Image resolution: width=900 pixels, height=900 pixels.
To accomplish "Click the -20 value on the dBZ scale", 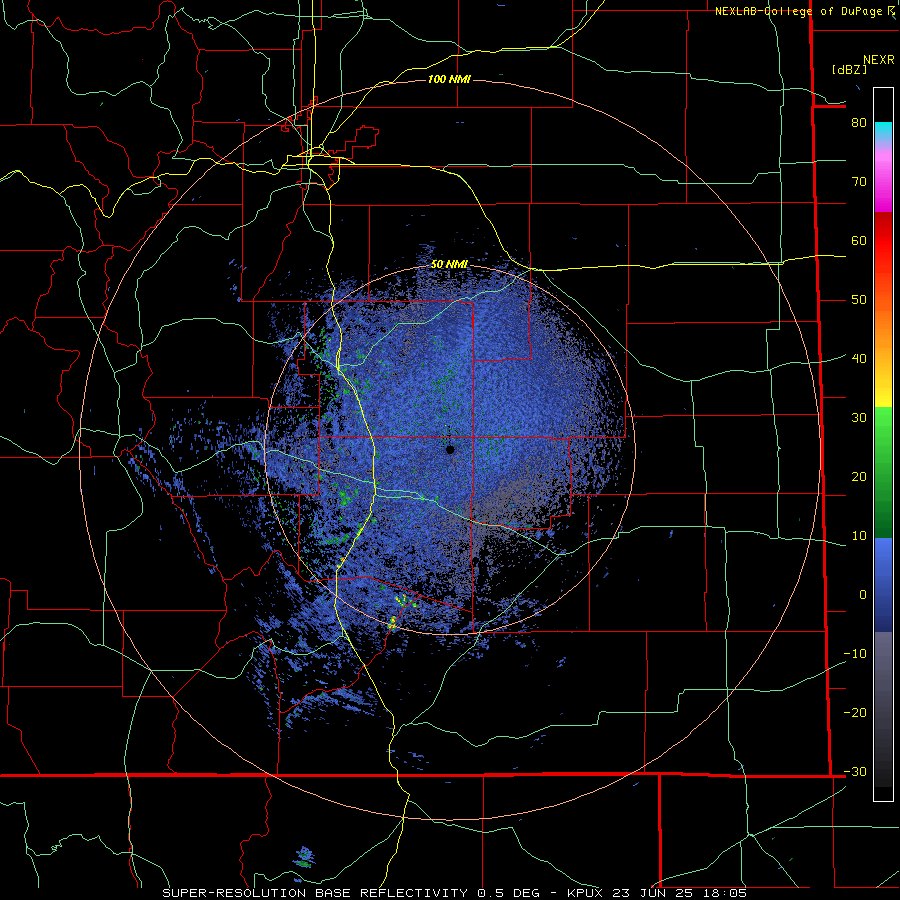I will coord(855,713).
